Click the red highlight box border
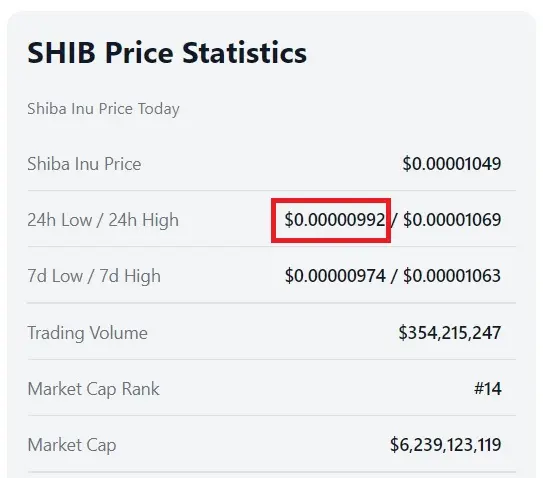Viewport: 543px width, 478px height. pos(331,200)
